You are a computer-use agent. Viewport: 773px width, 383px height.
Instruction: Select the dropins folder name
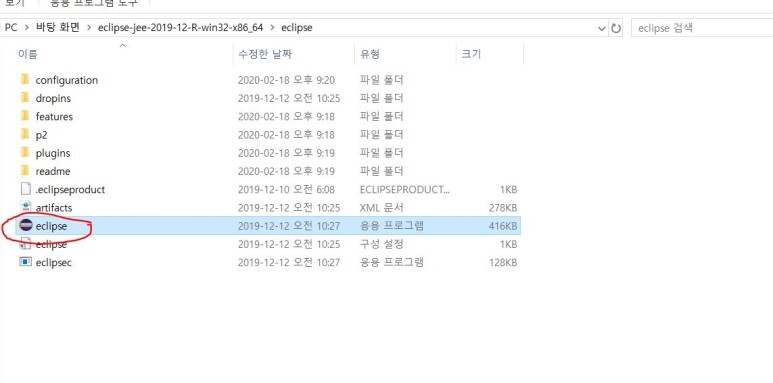point(53,98)
